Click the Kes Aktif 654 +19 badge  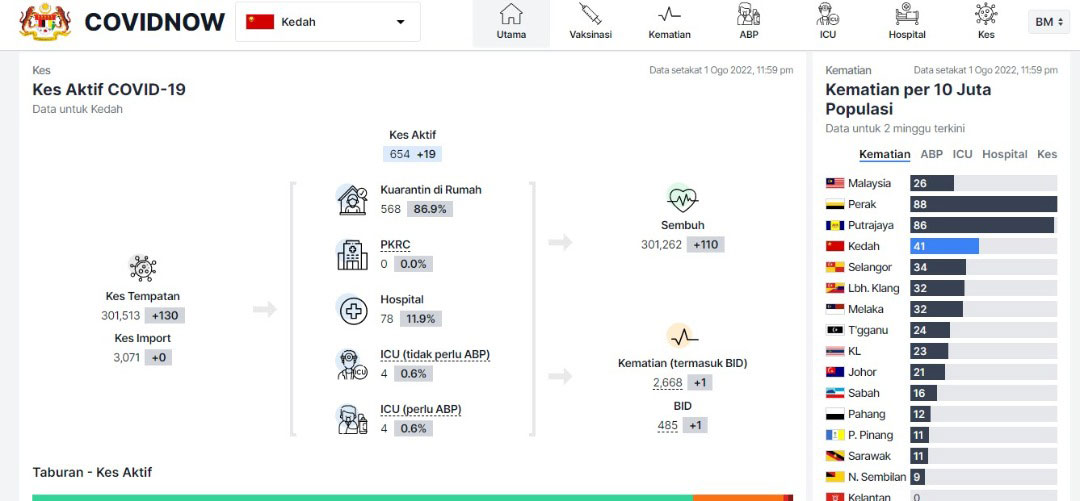click(x=412, y=154)
